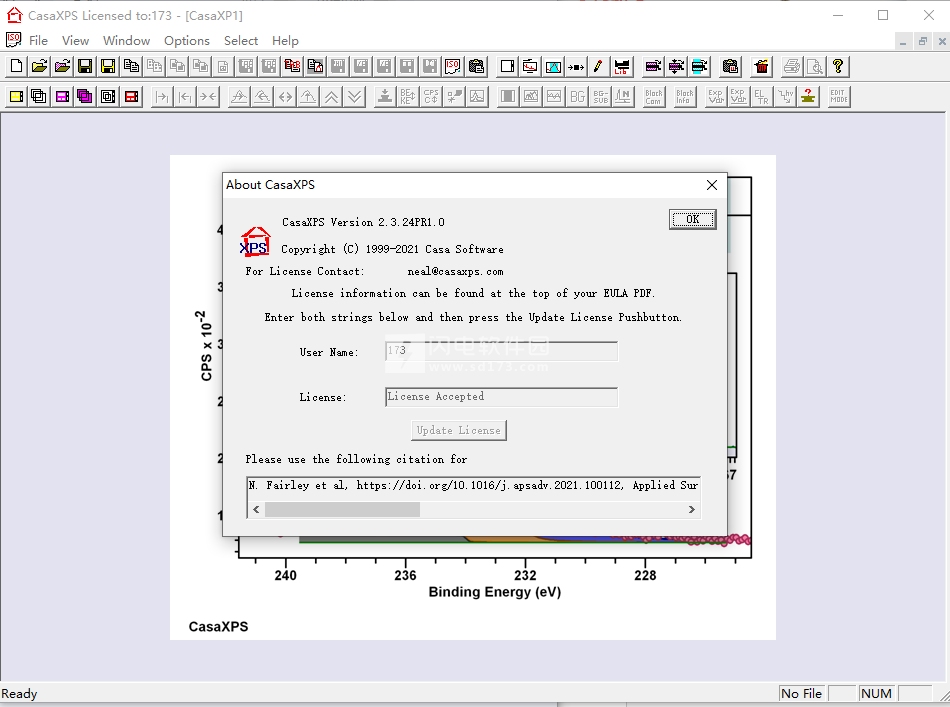This screenshot has width=950, height=707.
Task: Click the neal@casaxps.com contact email text
Action: pyautogui.click(x=456, y=271)
